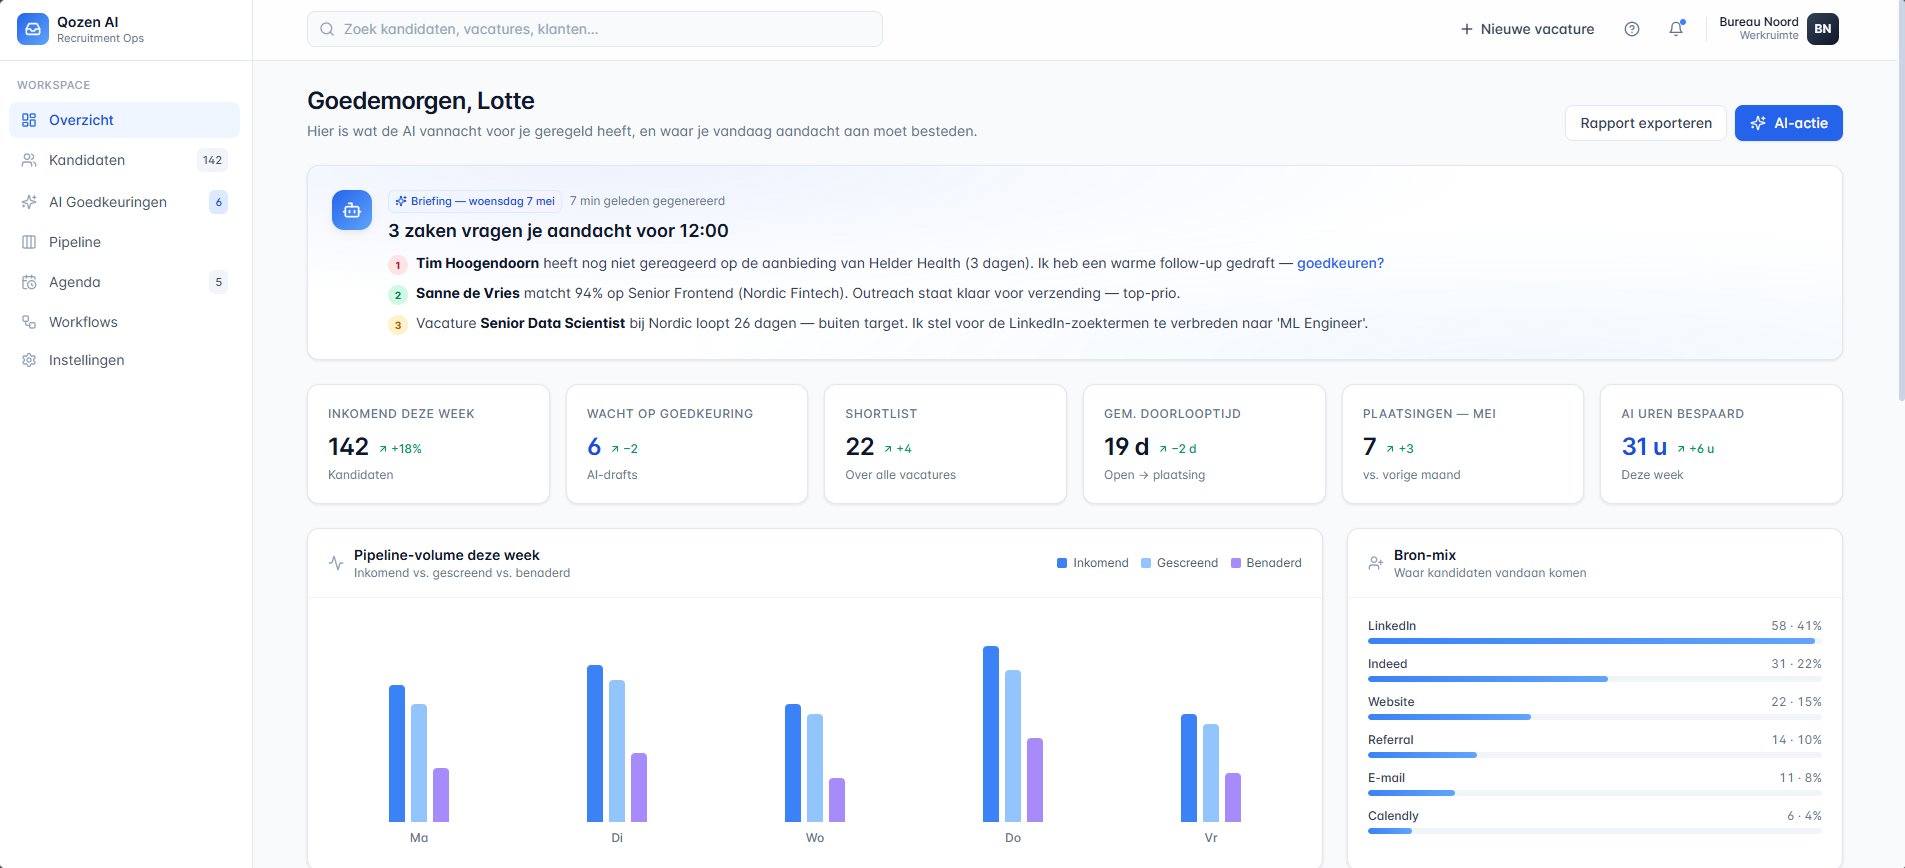This screenshot has height=868, width=1905.
Task: Click the search magnifier icon
Action: [327, 29]
